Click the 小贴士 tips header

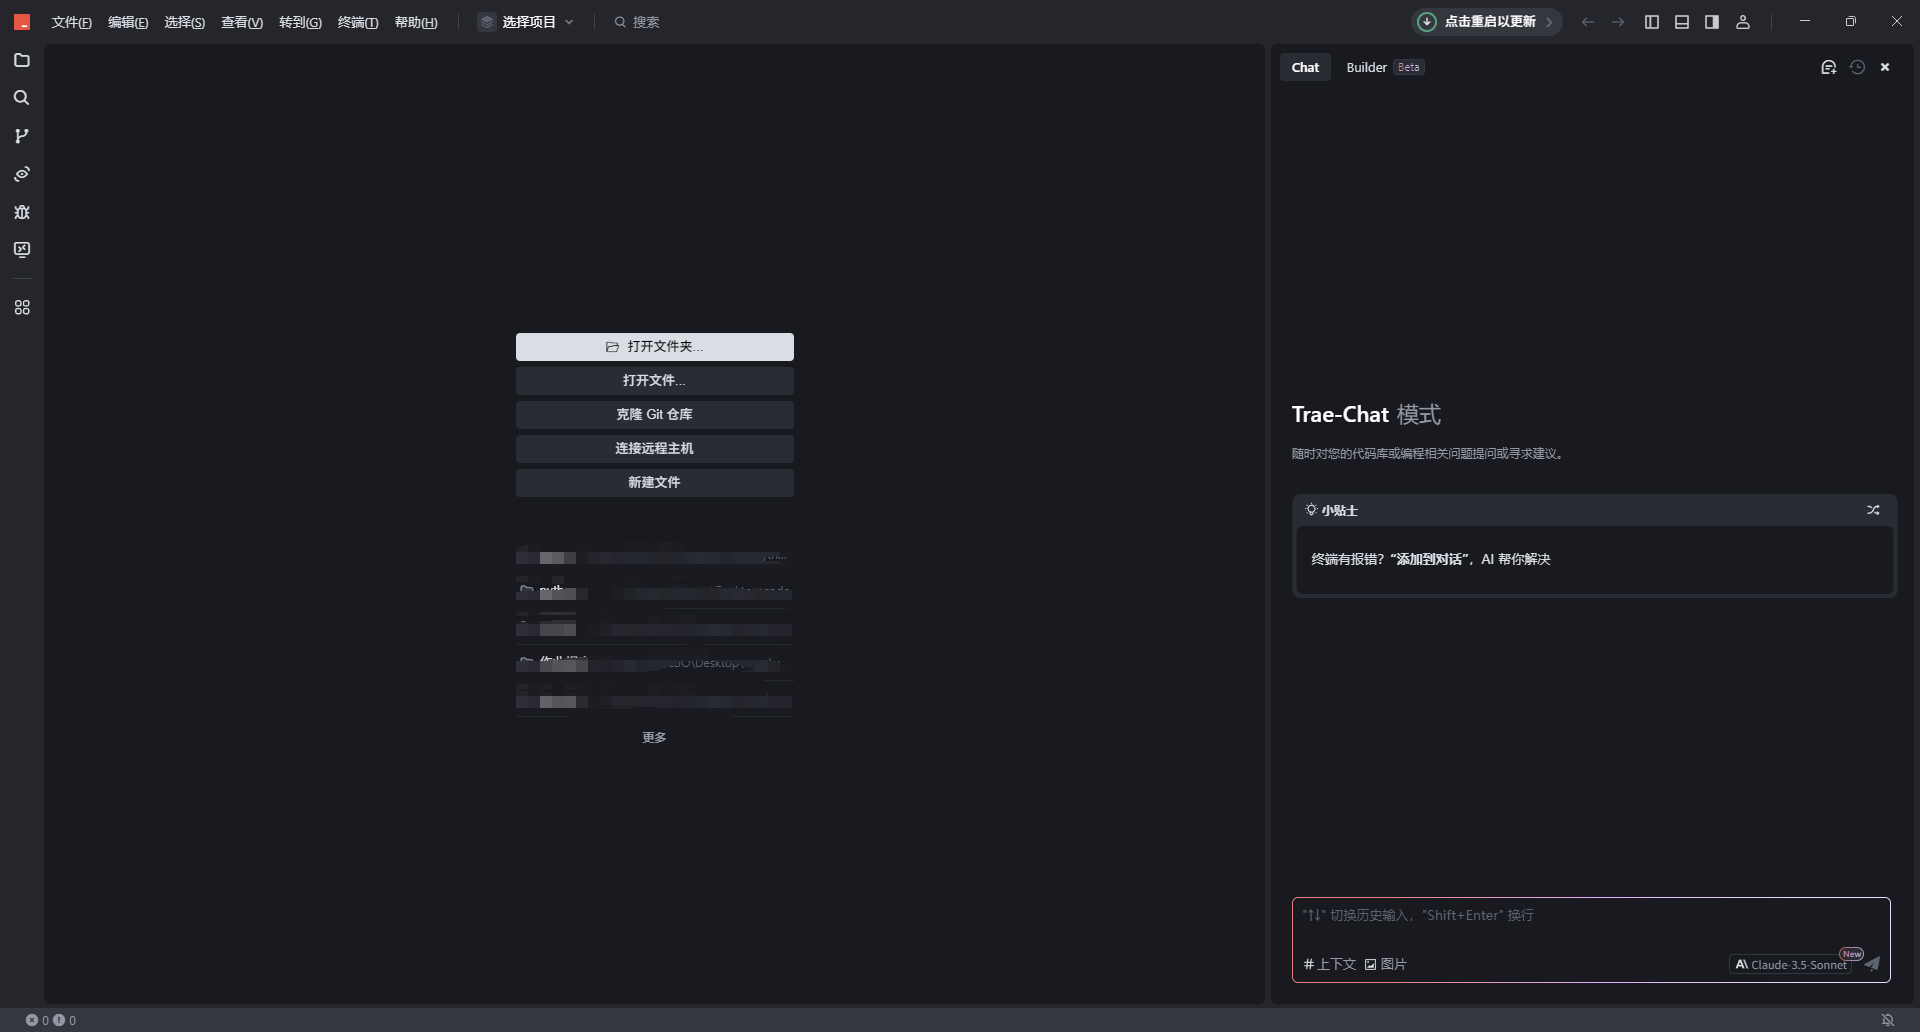click(1332, 510)
